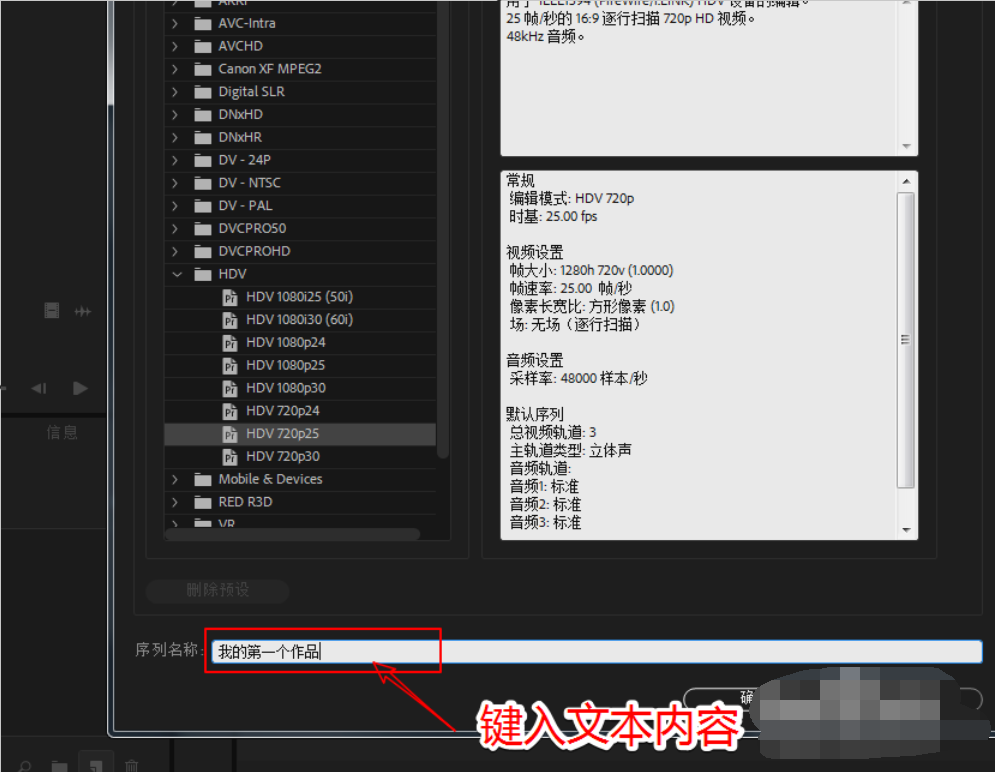Screen dimensions: 995x772
Task: Click the DVCPRO50 folder label
Action: 252,229
